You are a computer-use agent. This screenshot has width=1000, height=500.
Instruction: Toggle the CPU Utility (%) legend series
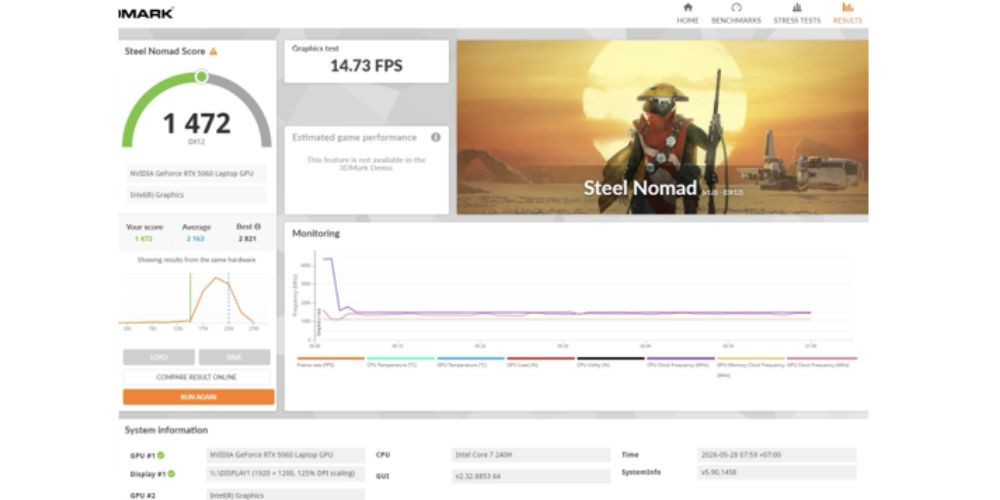610,362
